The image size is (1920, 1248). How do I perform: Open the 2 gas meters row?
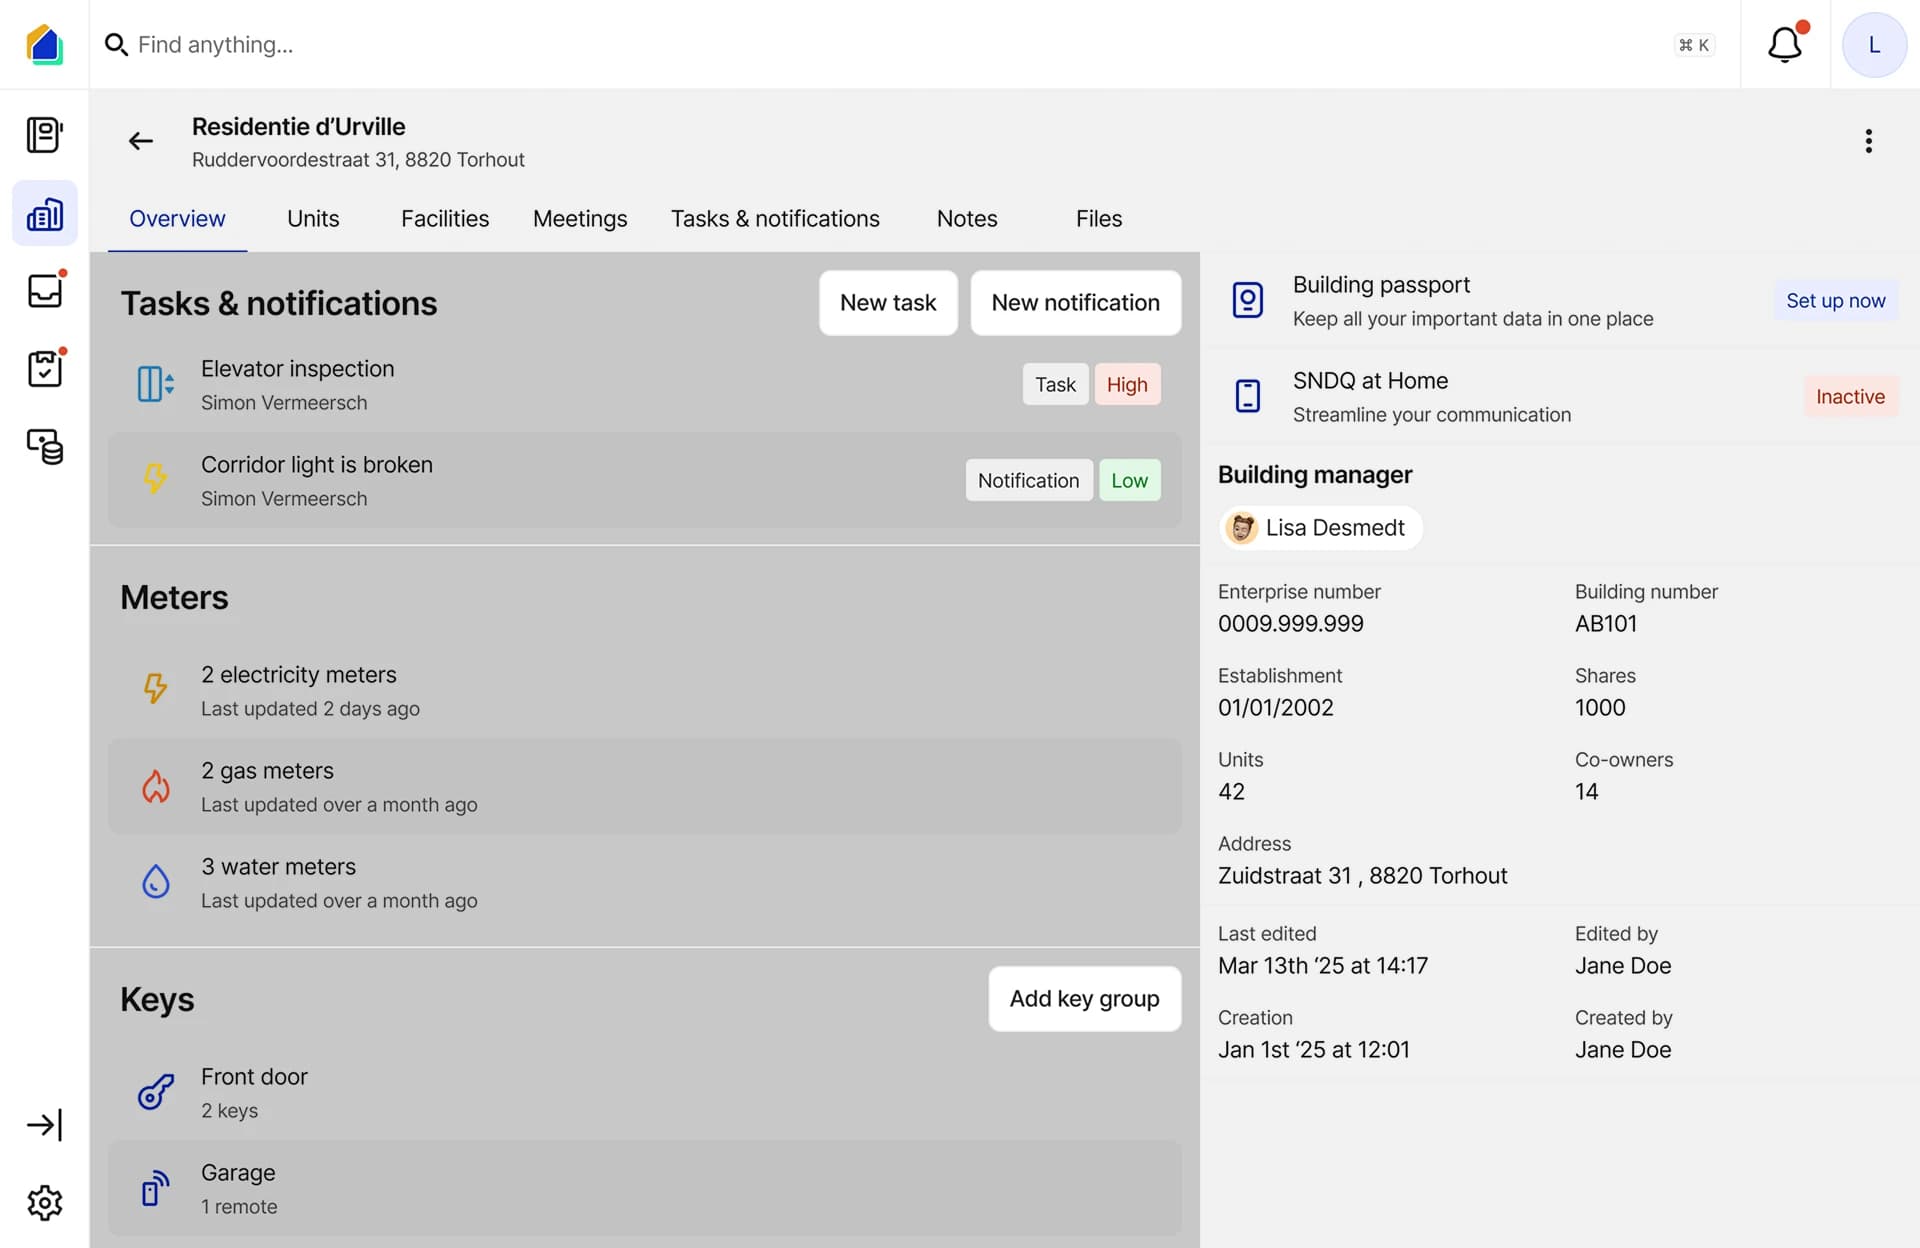(x=644, y=787)
